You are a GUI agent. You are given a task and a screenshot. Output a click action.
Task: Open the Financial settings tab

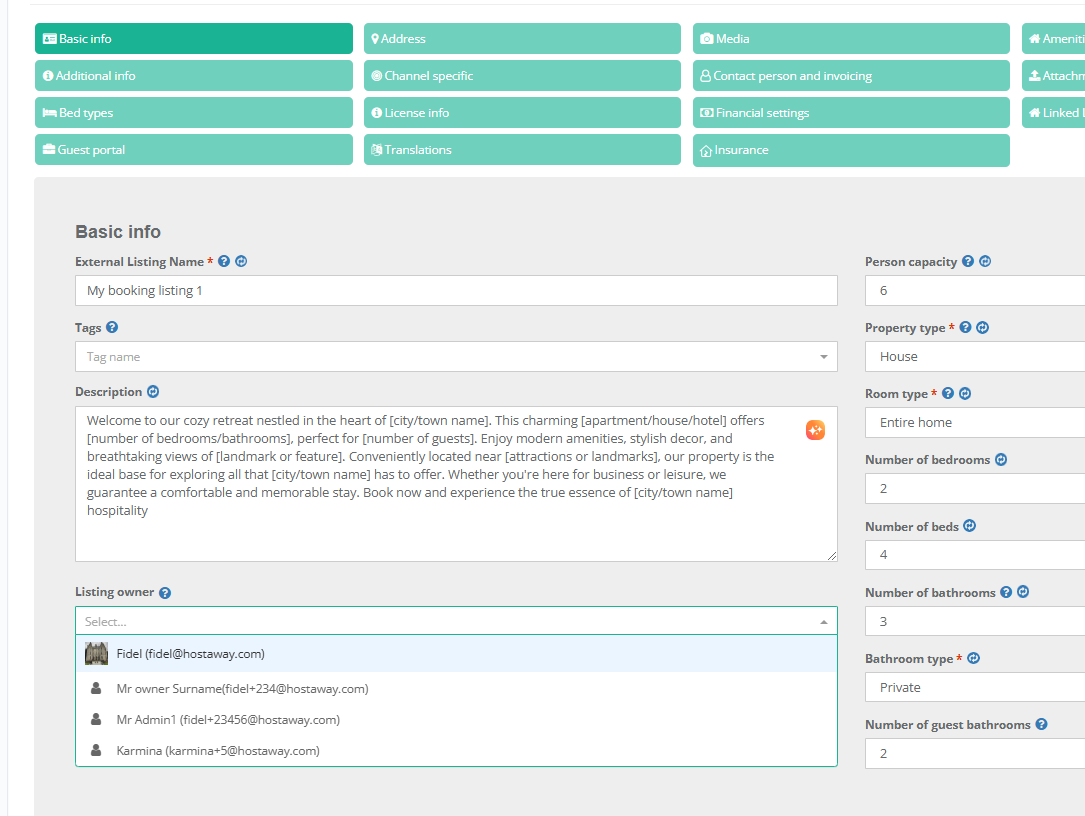click(x=851, y=113)
